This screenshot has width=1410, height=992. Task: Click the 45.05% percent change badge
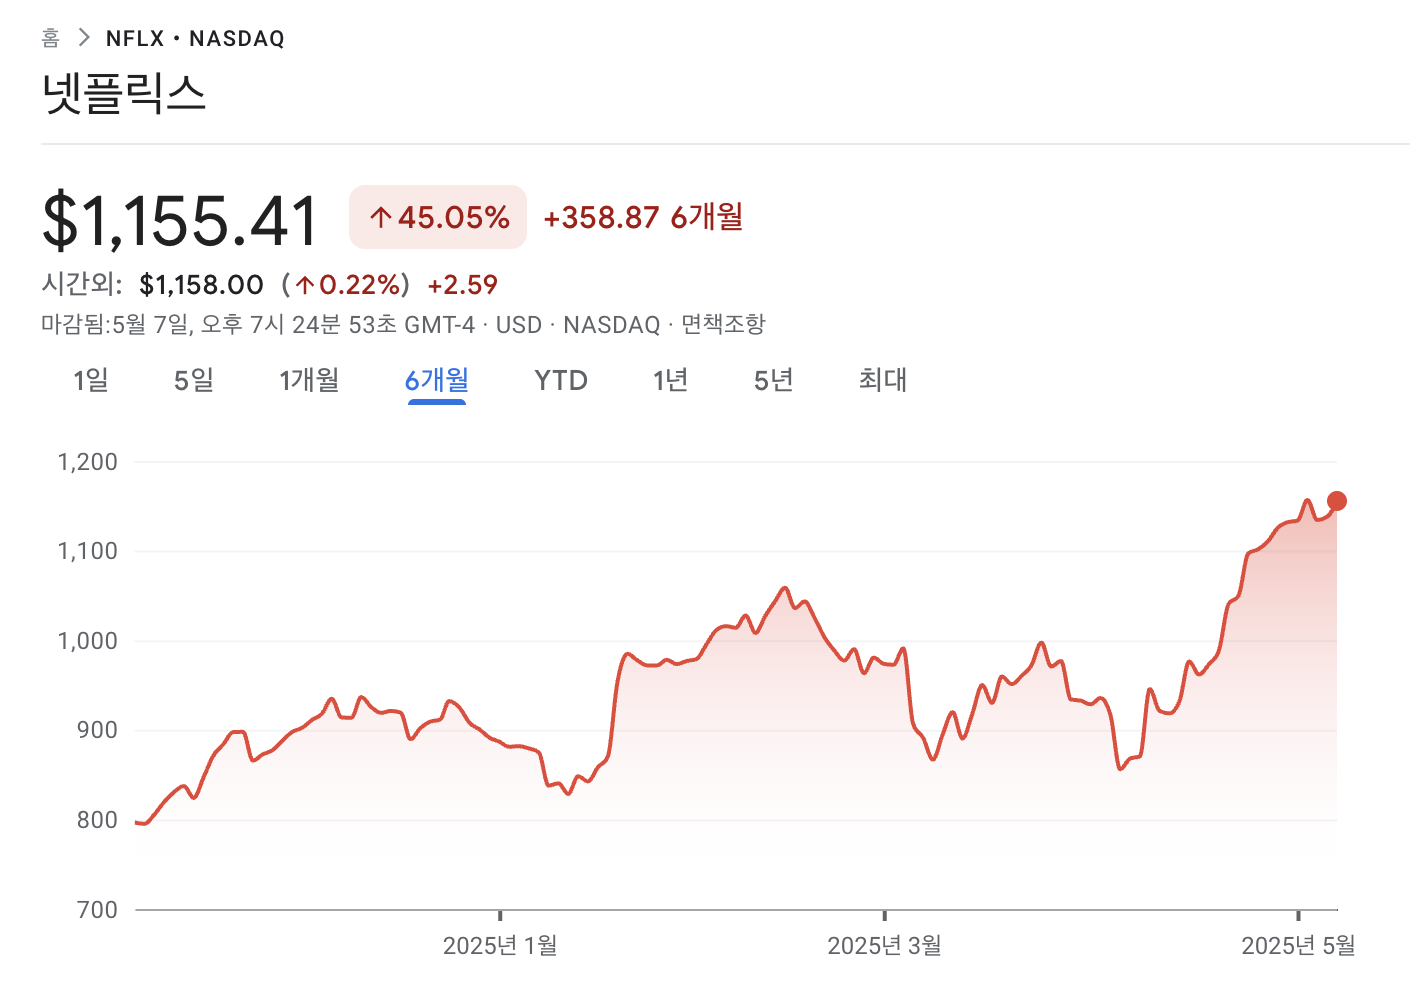(438, 217)
